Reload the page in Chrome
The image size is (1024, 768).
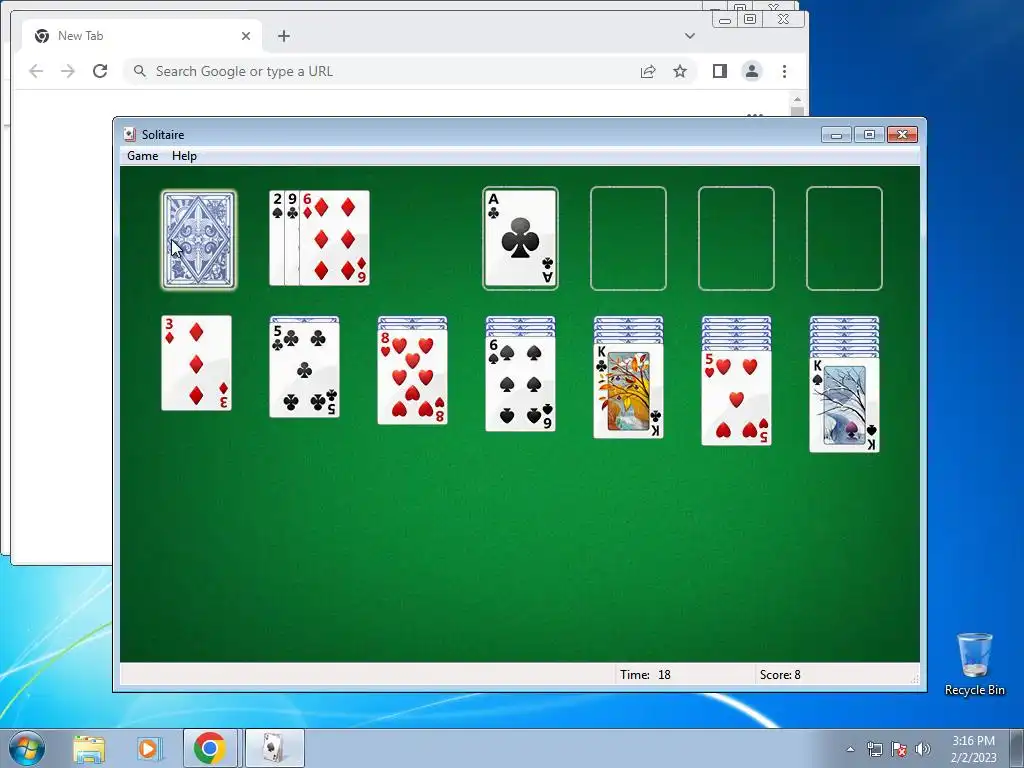(100, 71)
